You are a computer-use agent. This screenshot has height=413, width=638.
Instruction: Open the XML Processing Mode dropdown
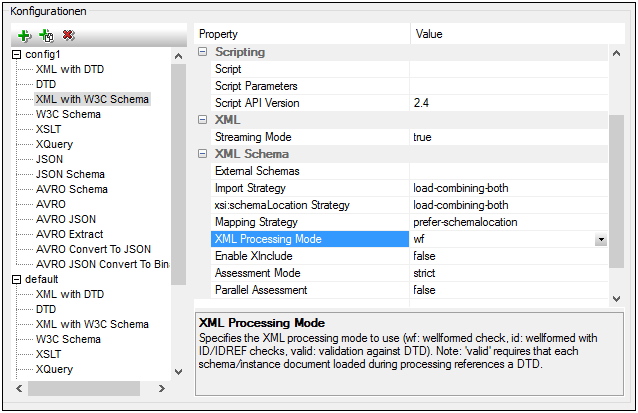pyautogui.click(x=600, y=240)
